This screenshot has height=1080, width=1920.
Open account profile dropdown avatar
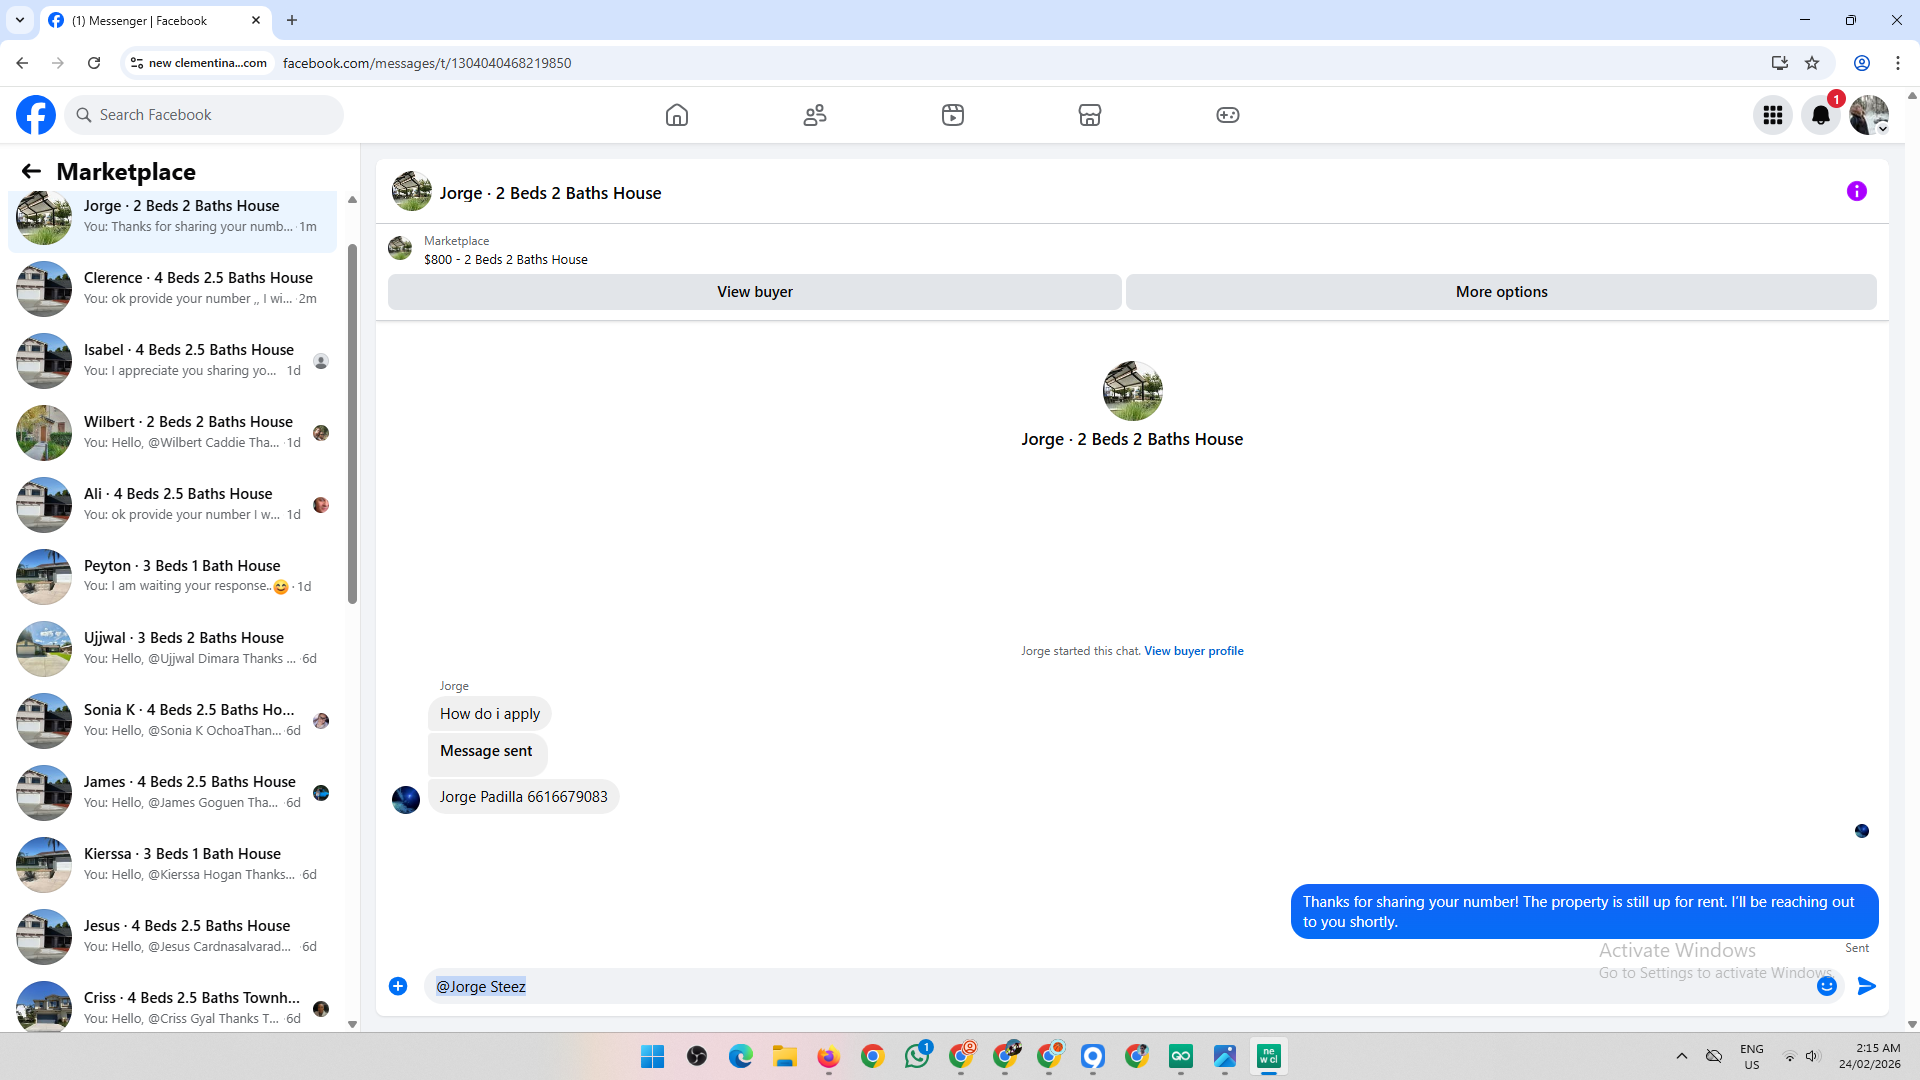click(1869, 115)
